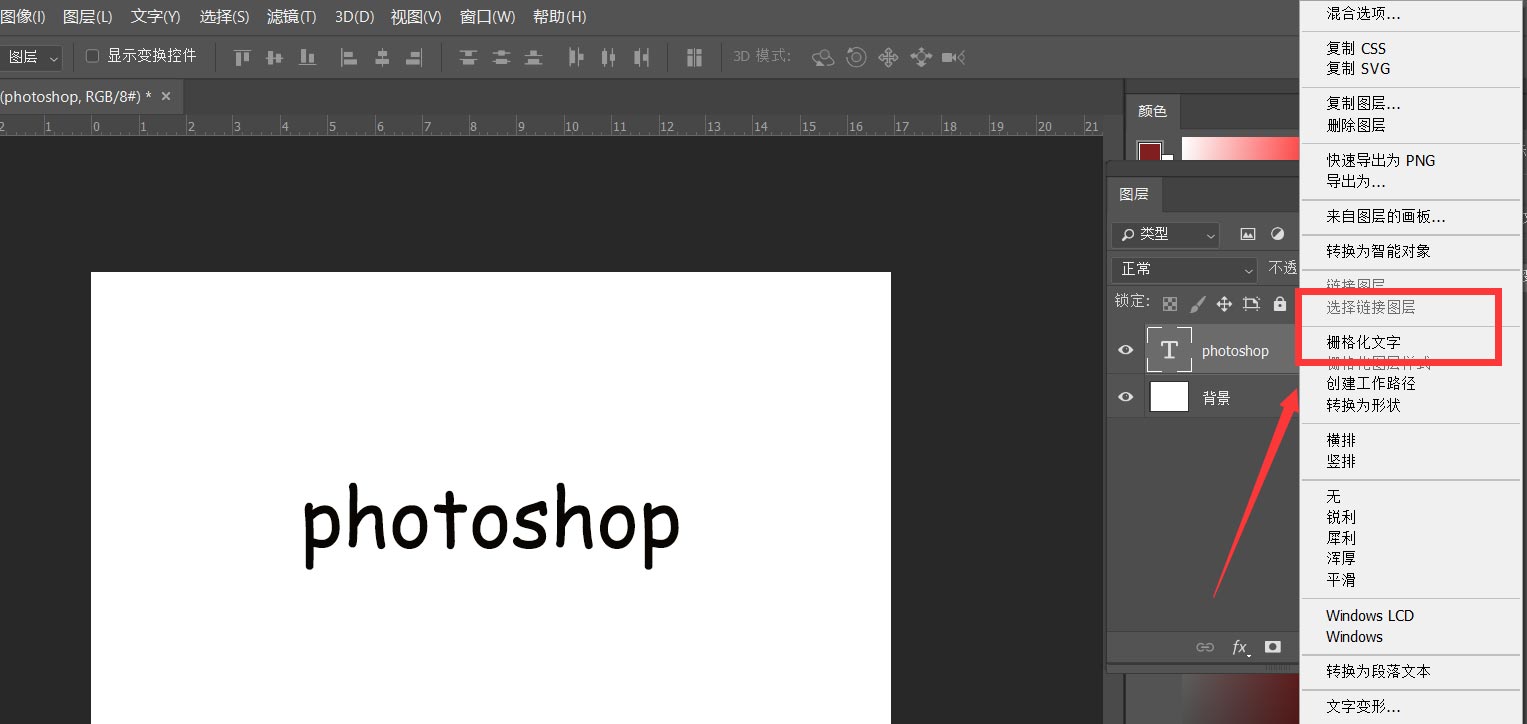
Task: Click the distribute horizontal centers icon
Action: [x=608, y=58]
